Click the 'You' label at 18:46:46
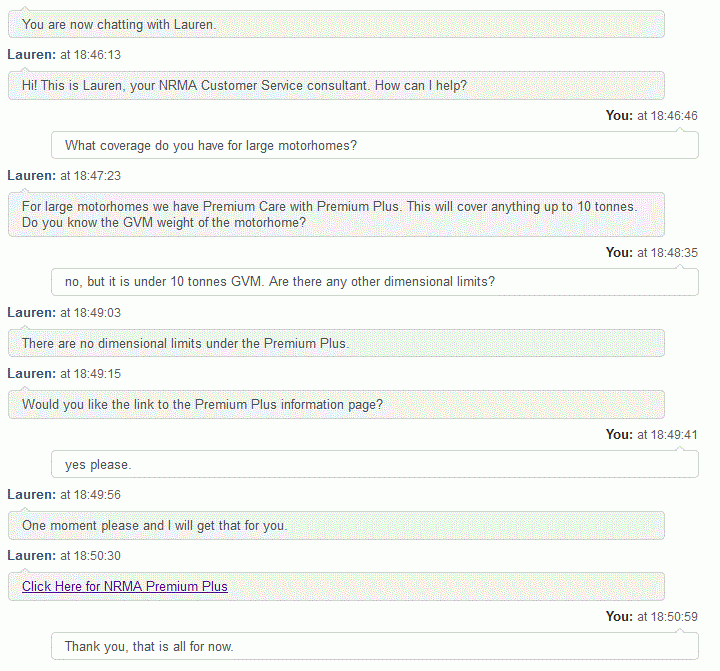Image resolution: width=720 pixels, height=671 pixels. tap(619, 116)
